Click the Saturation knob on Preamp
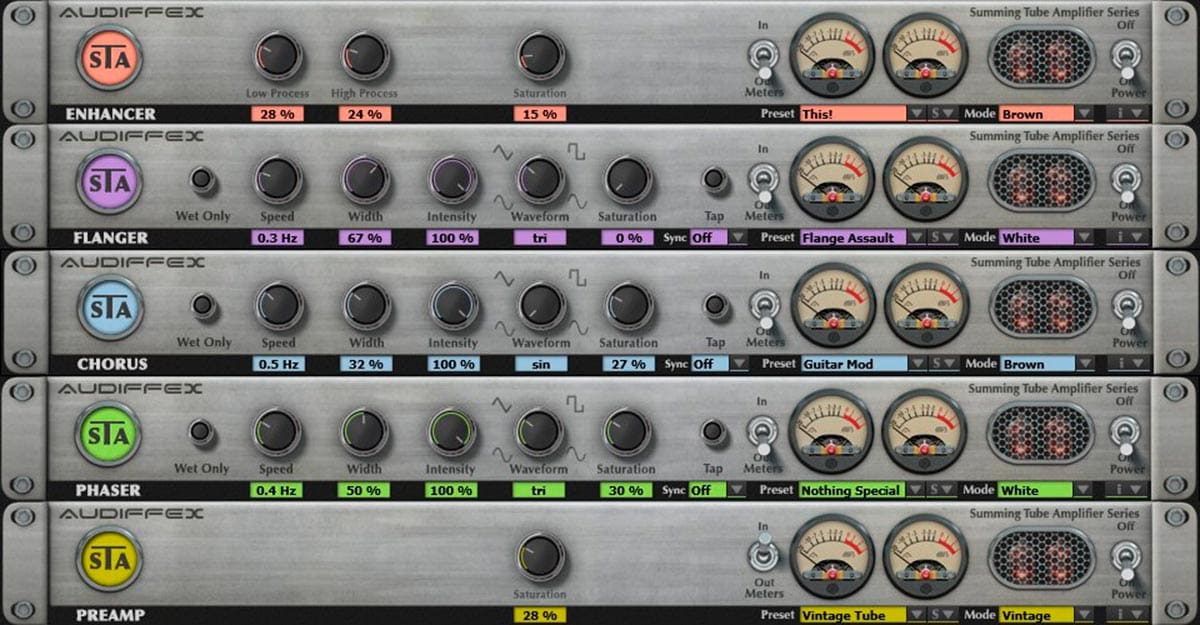This screenshot has width=1200, height=625. coord(540,557)
